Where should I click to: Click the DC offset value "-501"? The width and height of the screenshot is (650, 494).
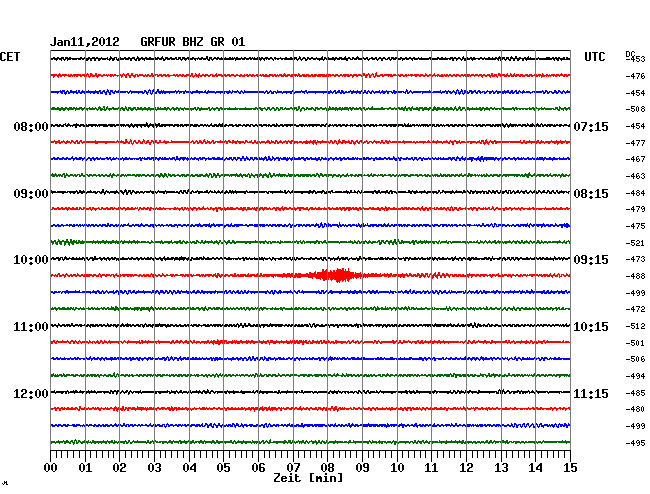635,343
